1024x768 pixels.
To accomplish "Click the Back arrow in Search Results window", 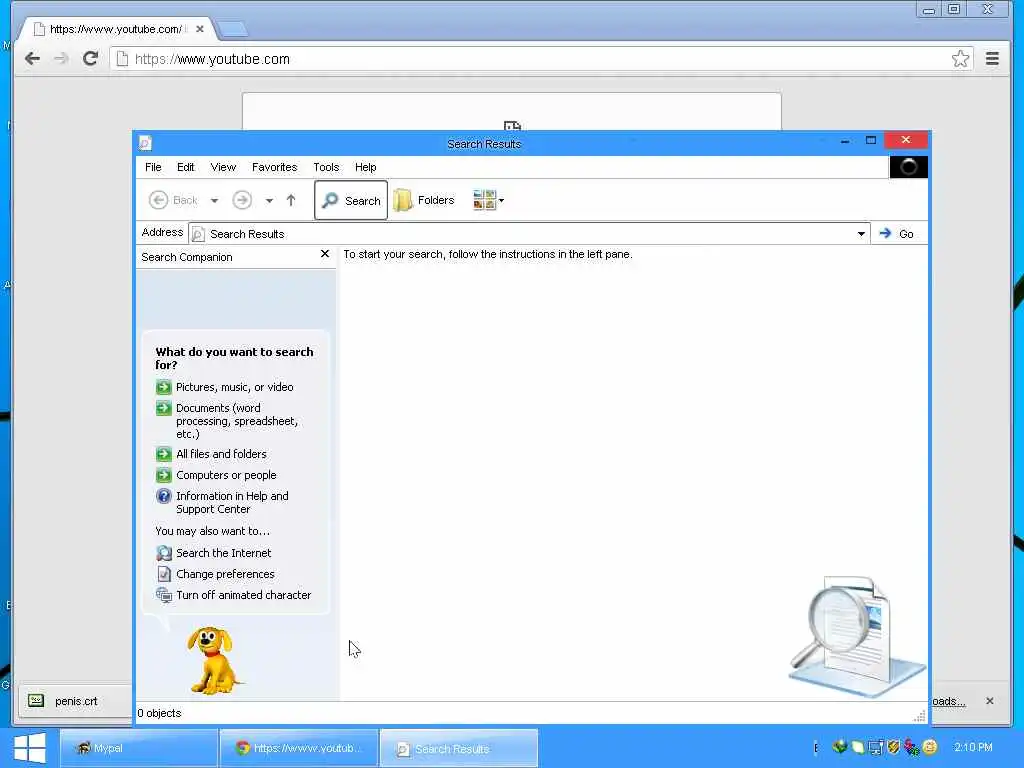I will tap(172, 200).
